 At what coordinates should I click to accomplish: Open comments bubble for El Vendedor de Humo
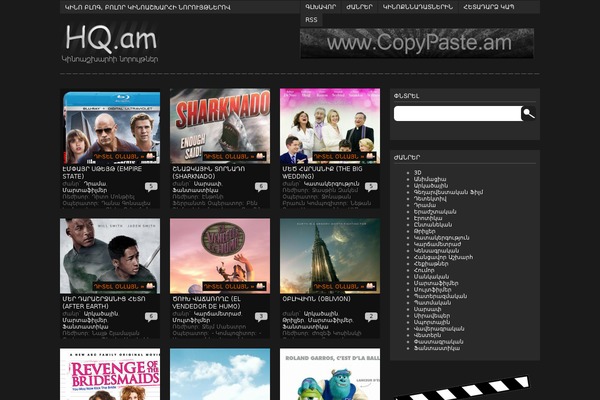point(261,317)
